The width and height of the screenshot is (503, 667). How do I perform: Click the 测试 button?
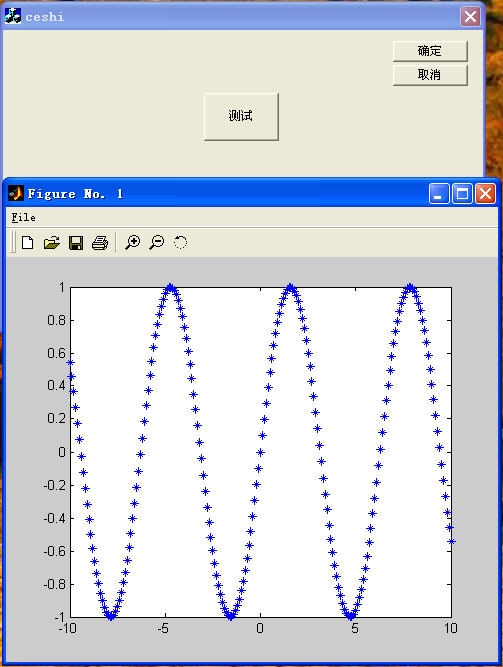point(241,116)
